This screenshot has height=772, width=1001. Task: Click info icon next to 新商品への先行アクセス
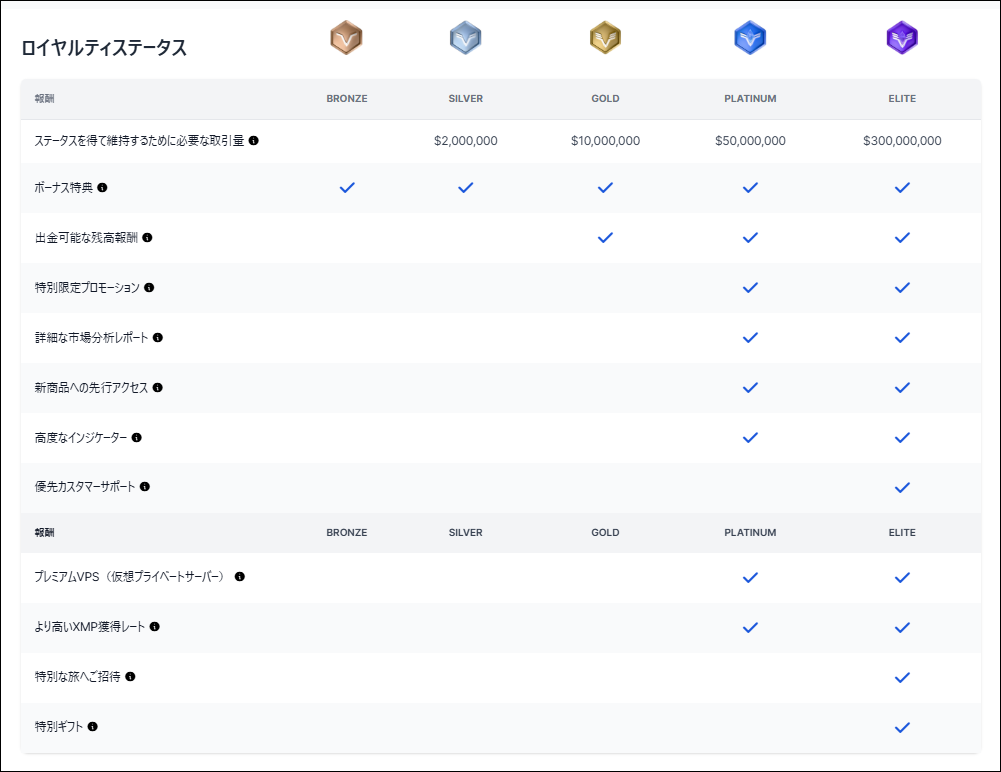158,388
